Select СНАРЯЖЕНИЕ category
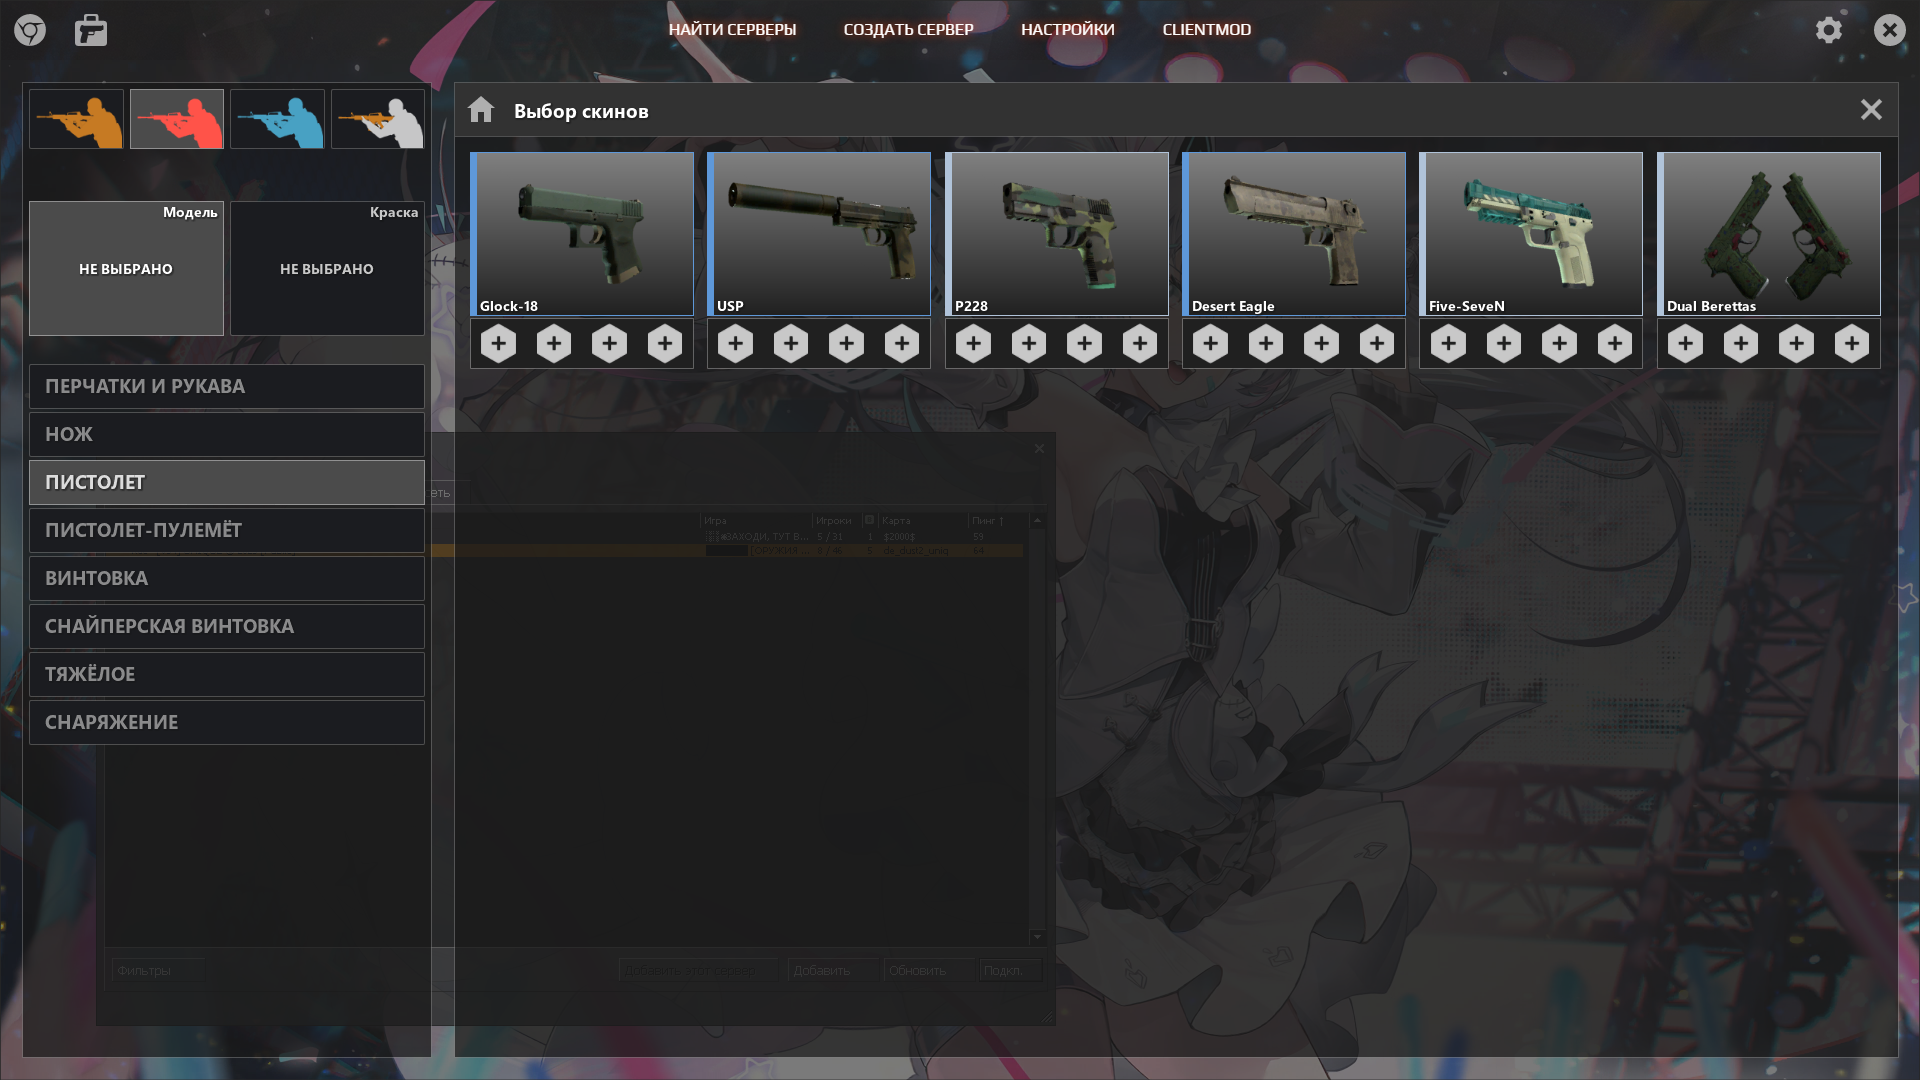The width and height of the screenshot is (1920, 1080). 227,722
